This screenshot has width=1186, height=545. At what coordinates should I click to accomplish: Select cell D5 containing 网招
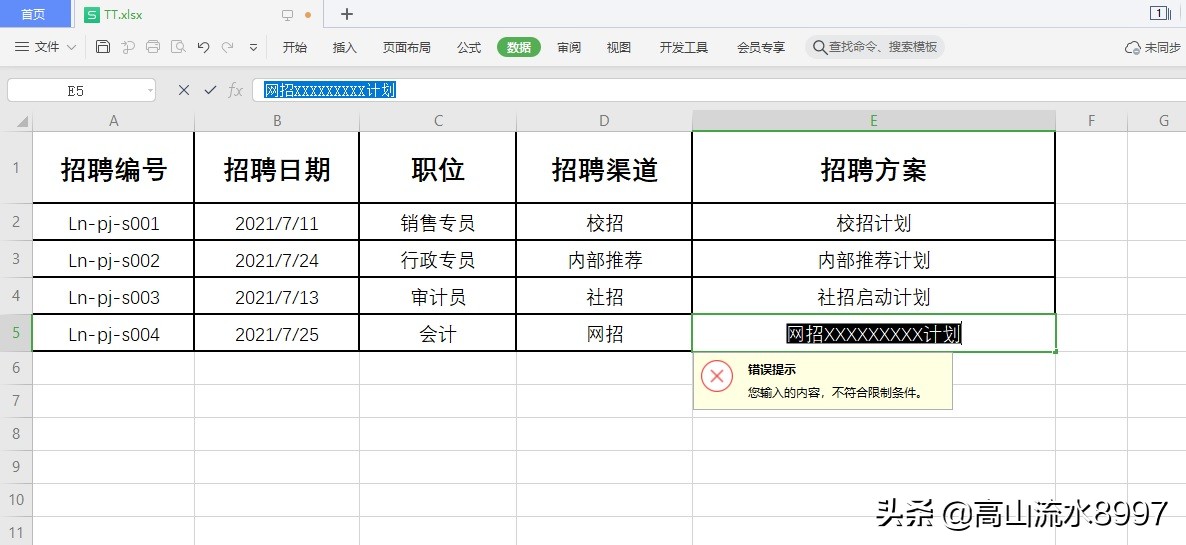point(604,334)
